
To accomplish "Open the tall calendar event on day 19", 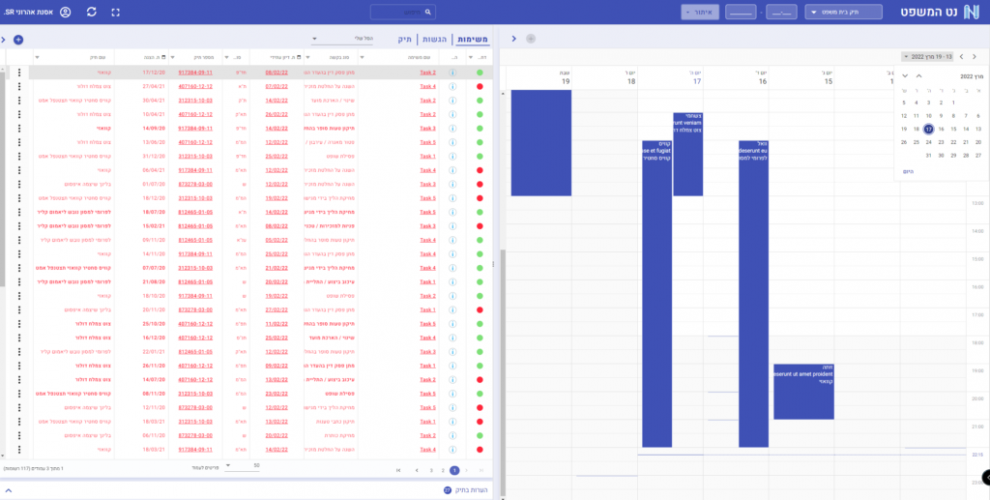I will click(x=541, y=143).
